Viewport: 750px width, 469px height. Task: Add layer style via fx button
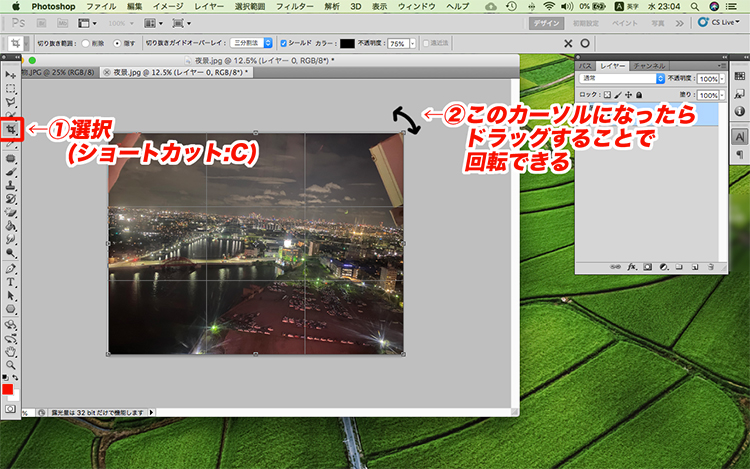click(632, 267)
